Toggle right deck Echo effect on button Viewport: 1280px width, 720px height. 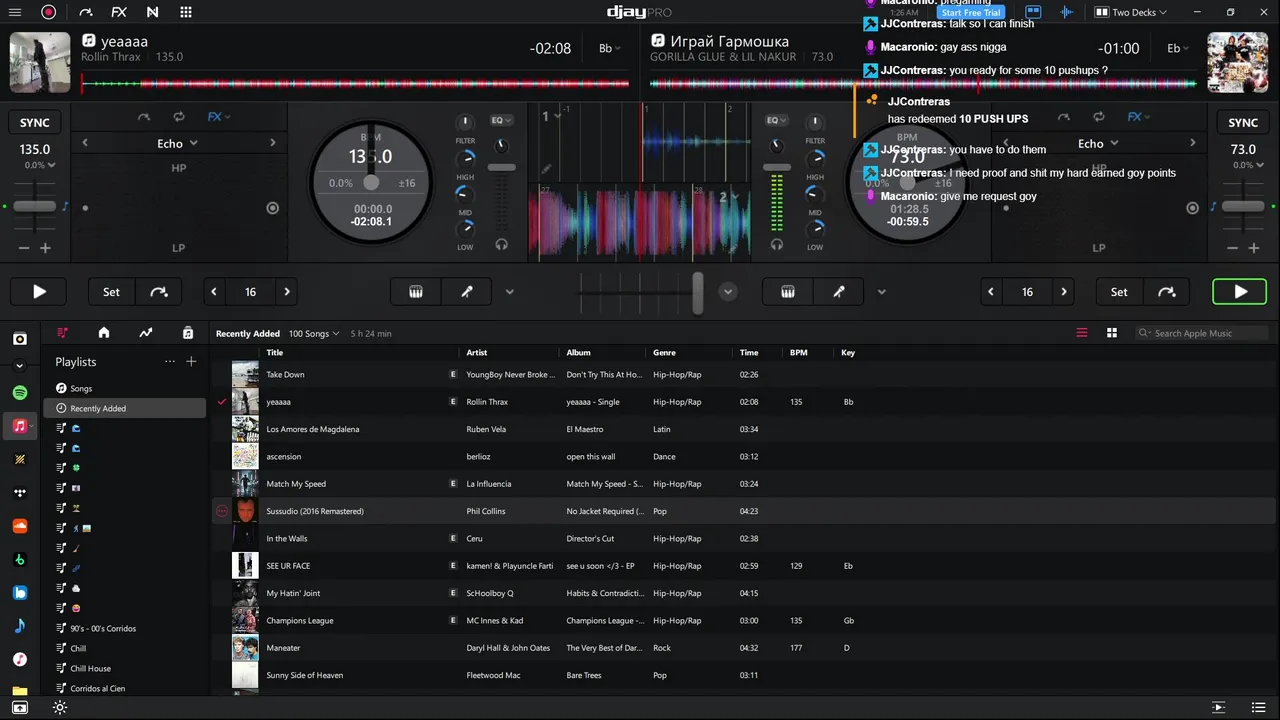1192,208
